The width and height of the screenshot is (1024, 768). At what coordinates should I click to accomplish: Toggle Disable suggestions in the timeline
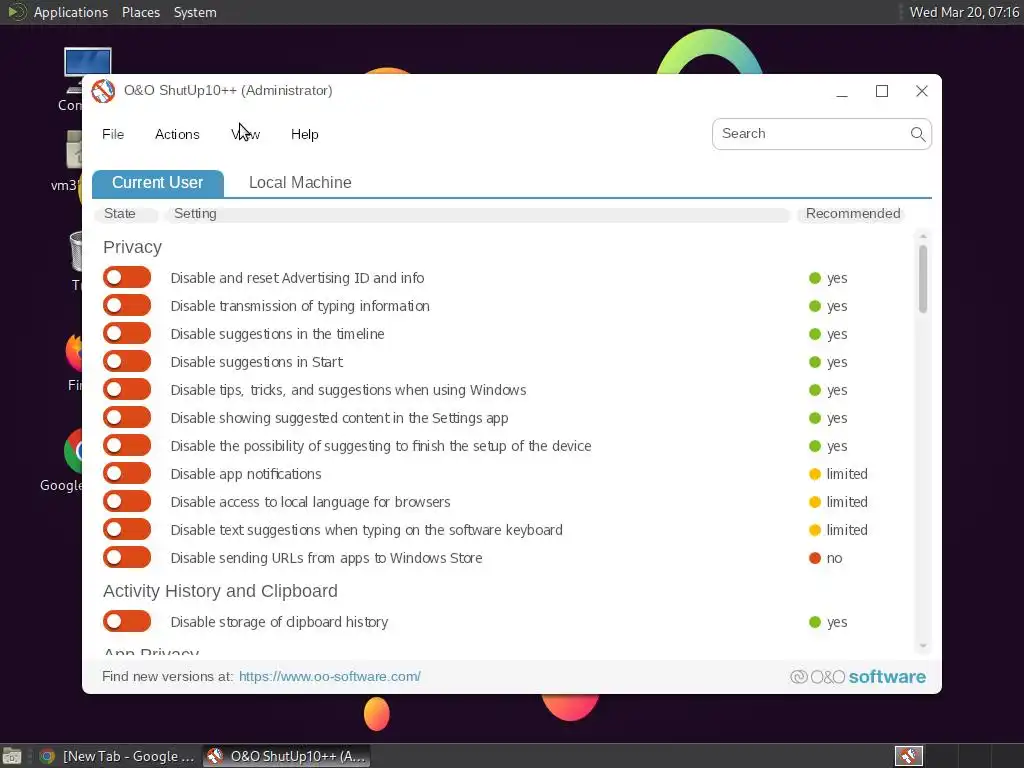pos(127,334)
